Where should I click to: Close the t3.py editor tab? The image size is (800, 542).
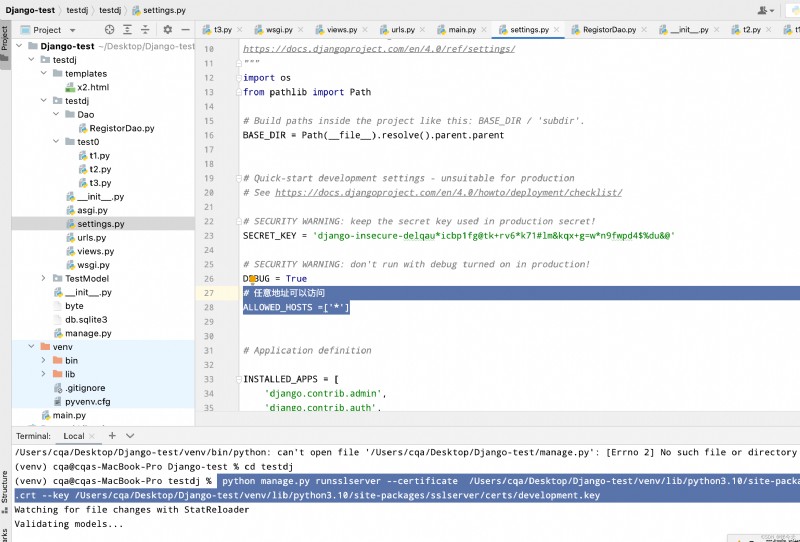(x=240, y=30)
